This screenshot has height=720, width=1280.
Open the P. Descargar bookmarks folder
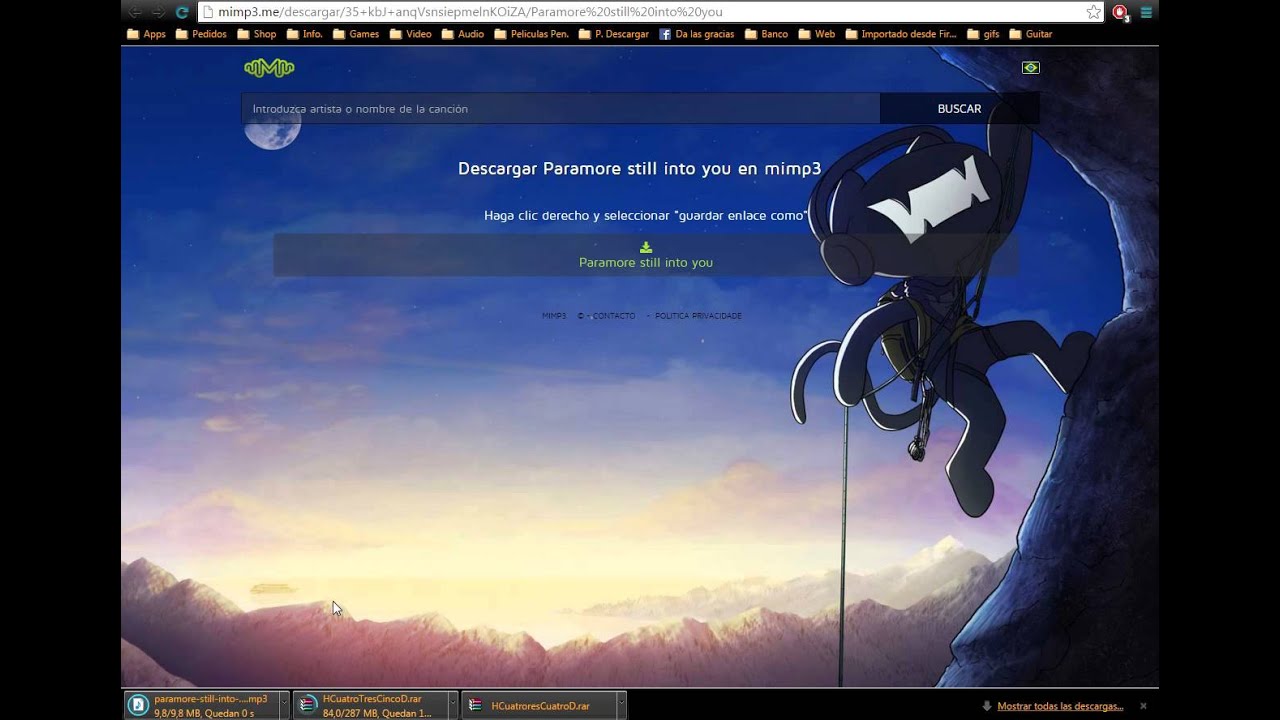(x=613, y=34)
